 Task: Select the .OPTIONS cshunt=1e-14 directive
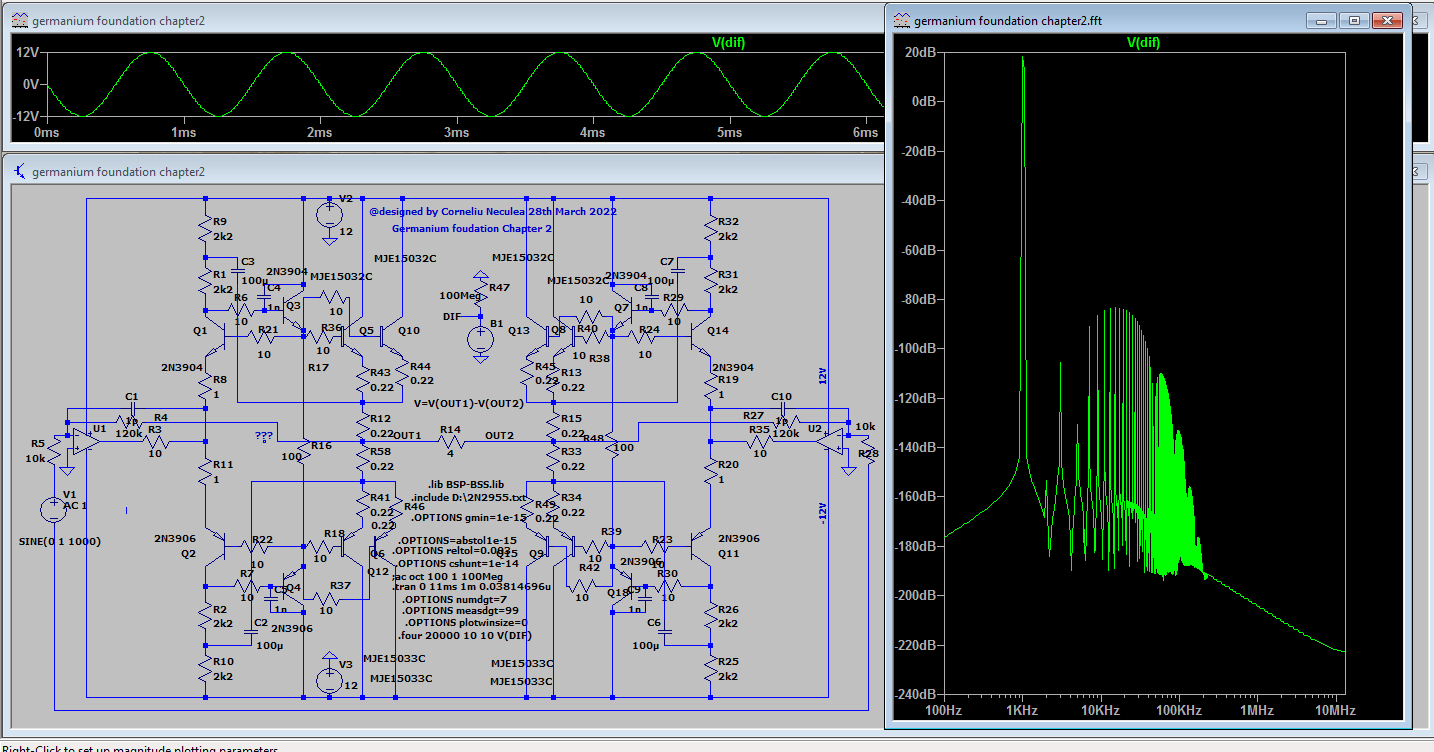point(456,564)
